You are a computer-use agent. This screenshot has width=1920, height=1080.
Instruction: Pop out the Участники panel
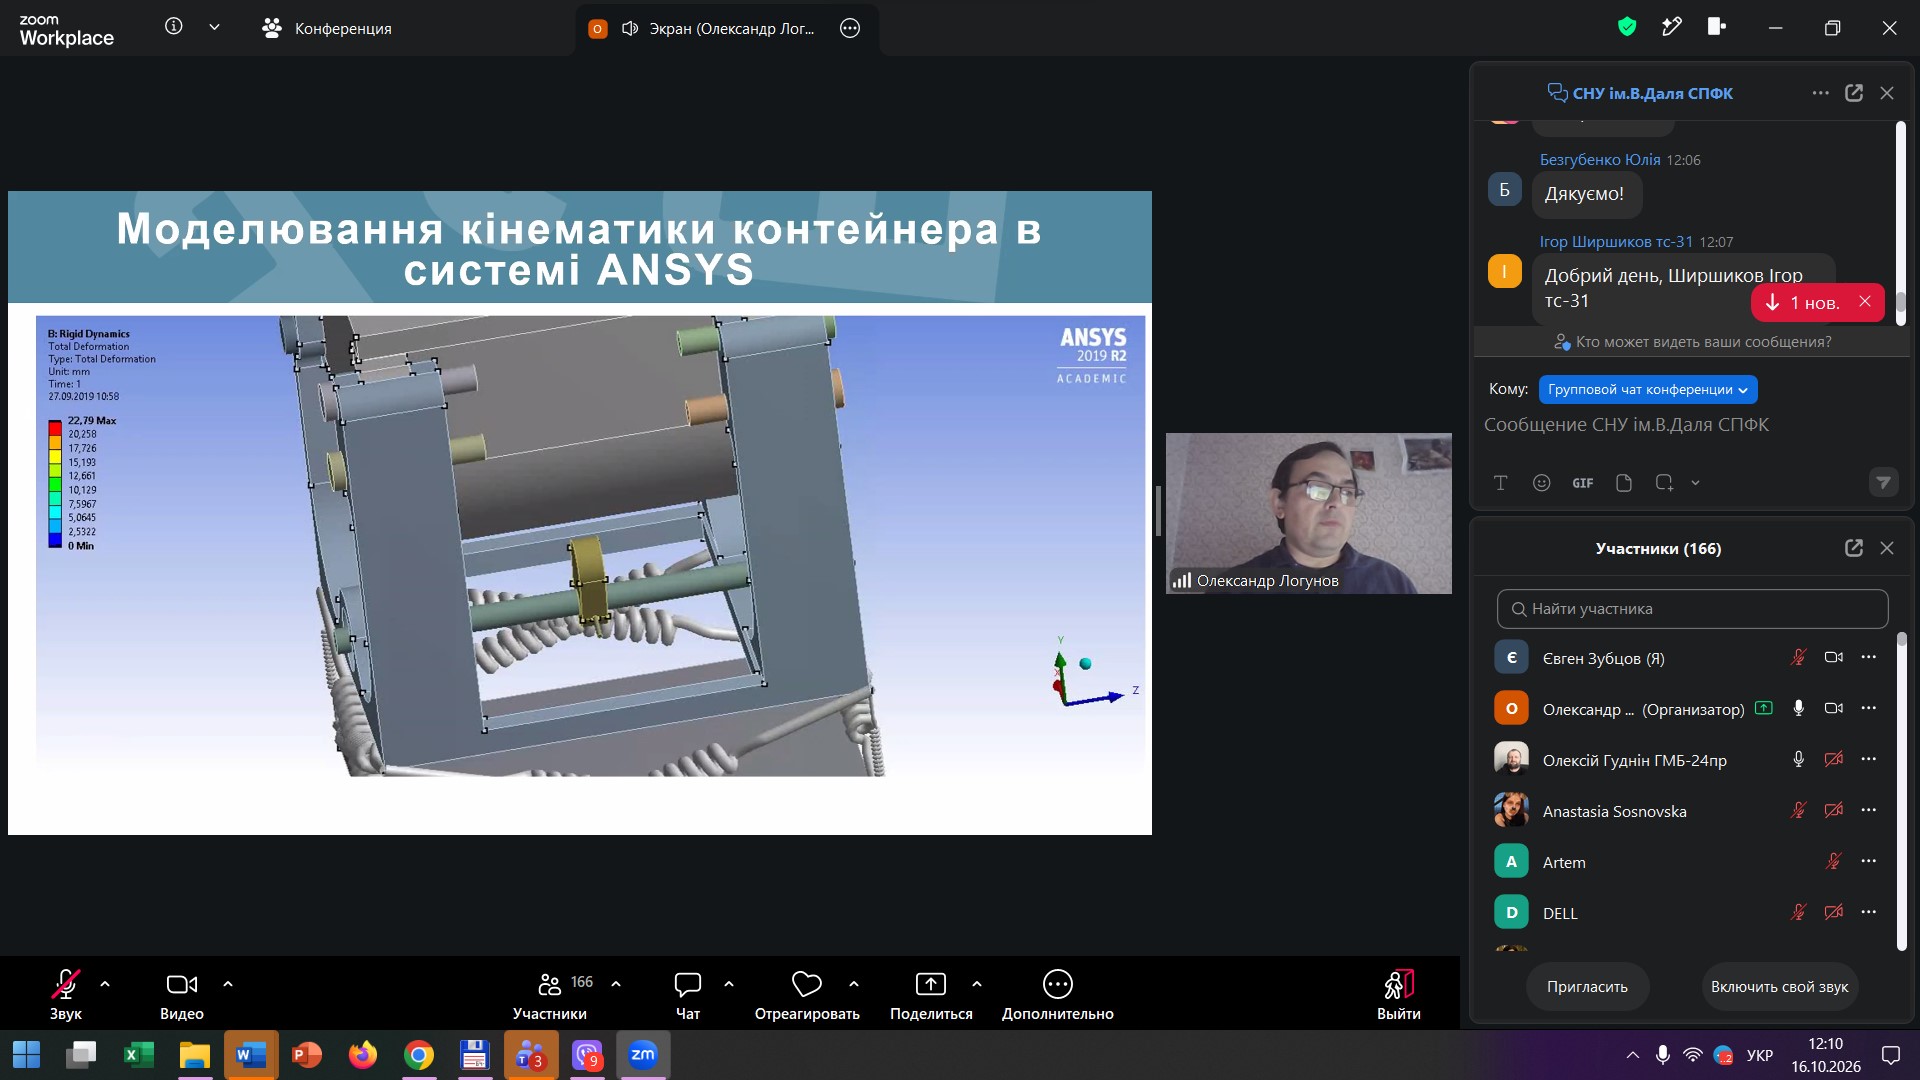(1853, 548)
